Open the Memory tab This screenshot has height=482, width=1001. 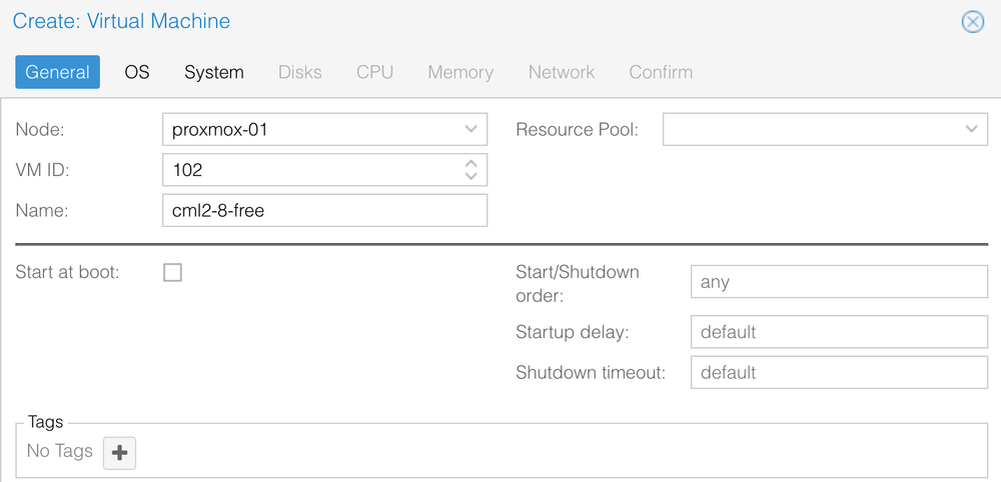pyautogui.click(x=460, y=72)
